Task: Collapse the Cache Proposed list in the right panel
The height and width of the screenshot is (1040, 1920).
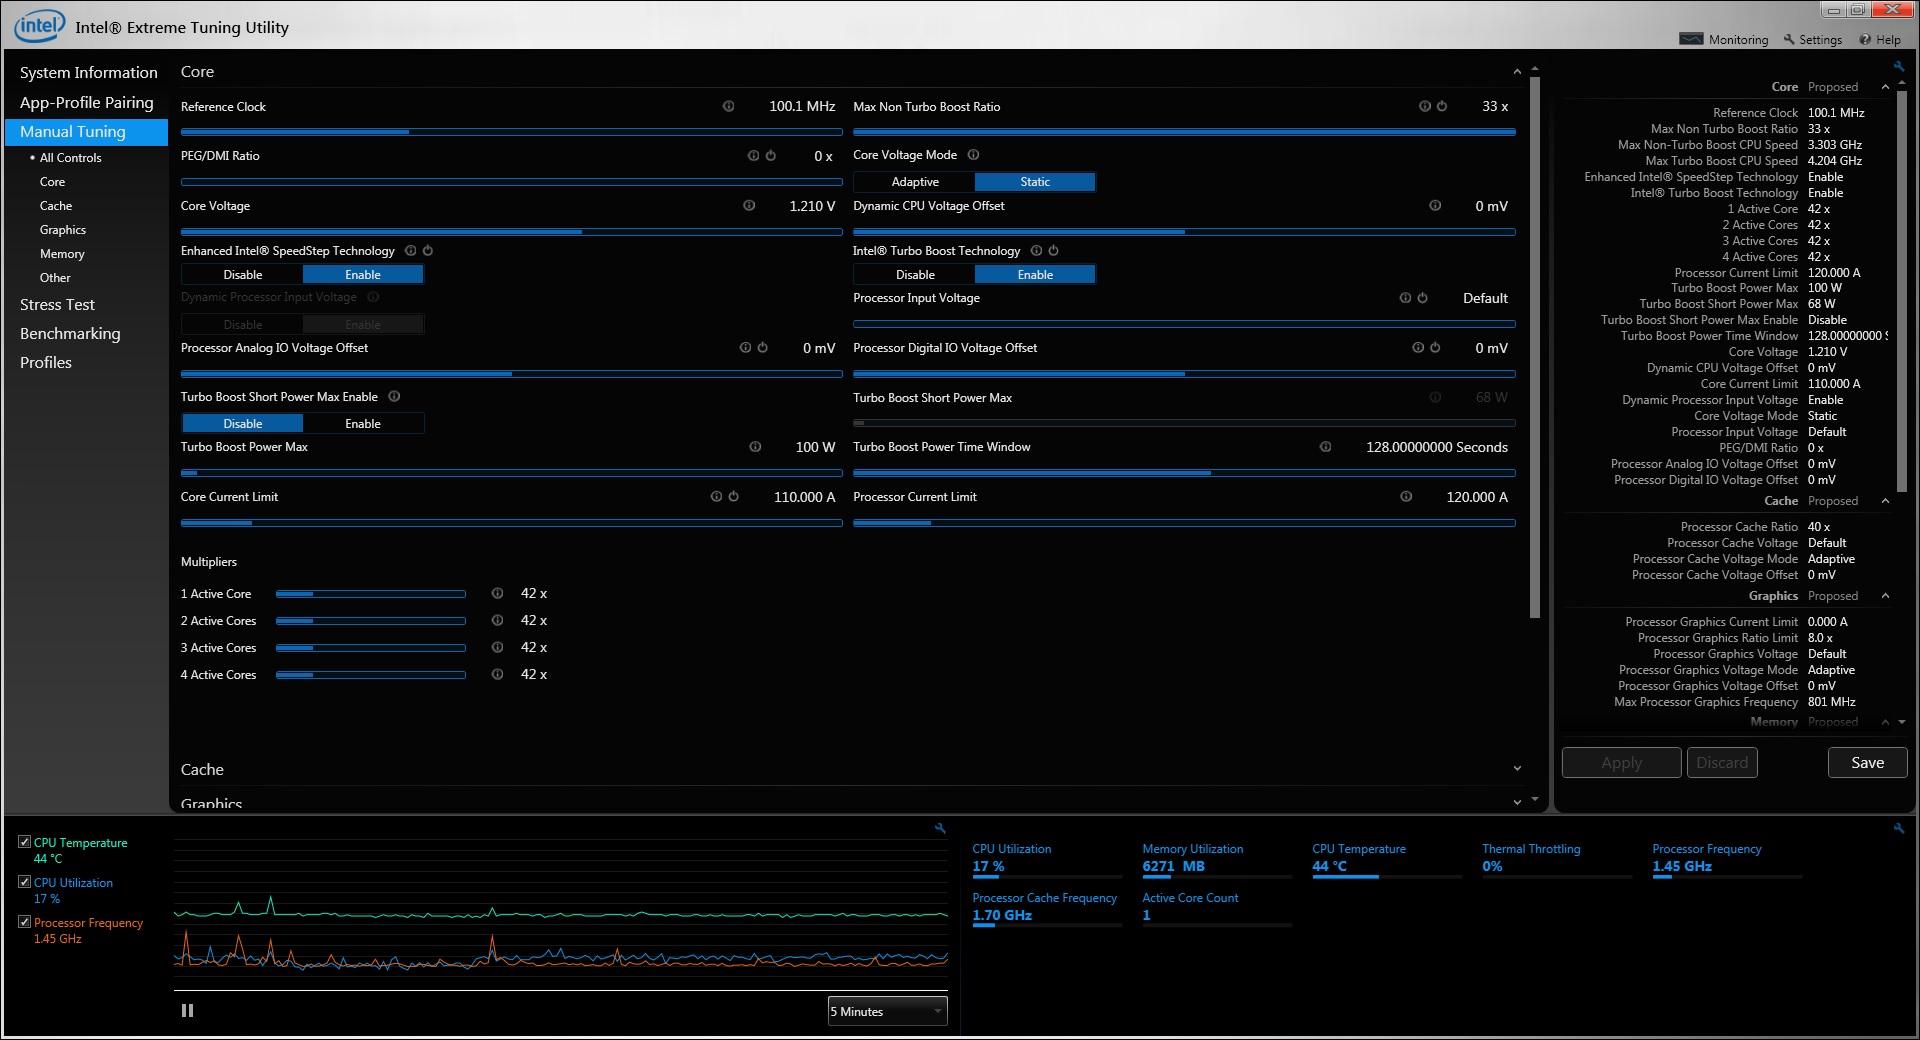Action: click(x=1886, y=501)
